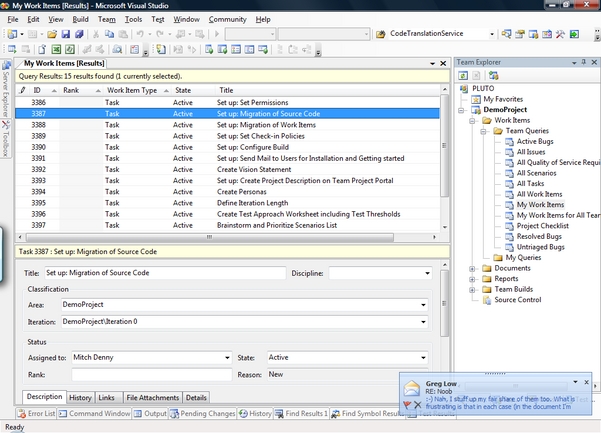The width and height of the screenshot is (601, 433).
Task: Click into the empty Rank field
Action: [152, 375]
